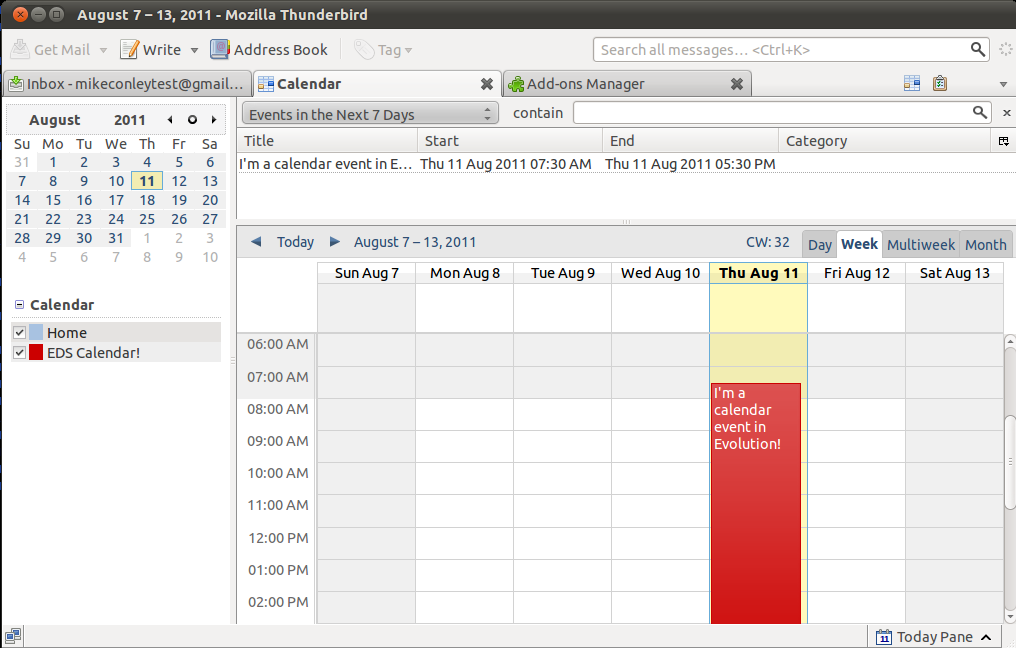Select August 11 in the mini calendar
This screenshot has height=648, width=1016.
coord(147,181)
